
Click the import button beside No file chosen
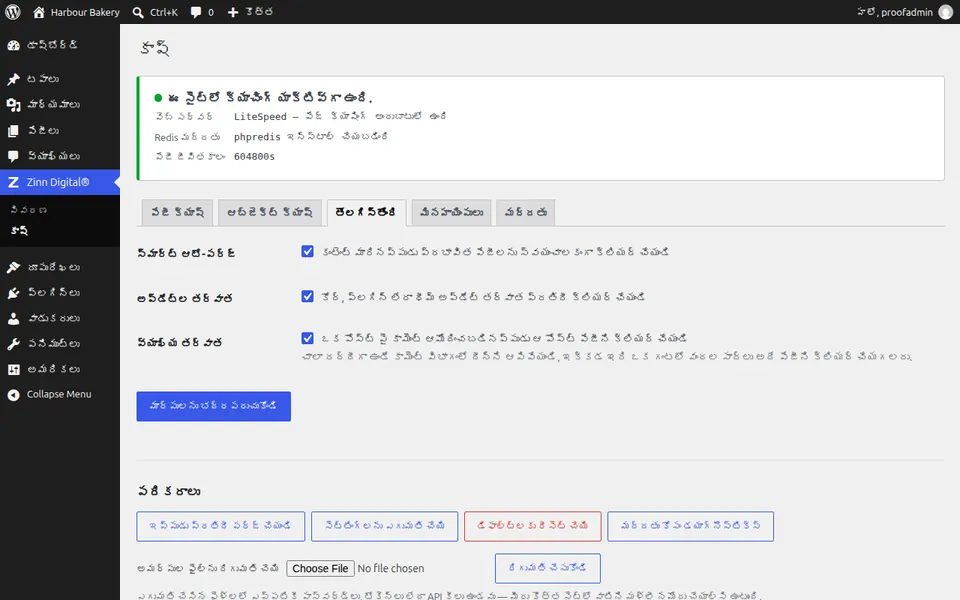point(547,568)
